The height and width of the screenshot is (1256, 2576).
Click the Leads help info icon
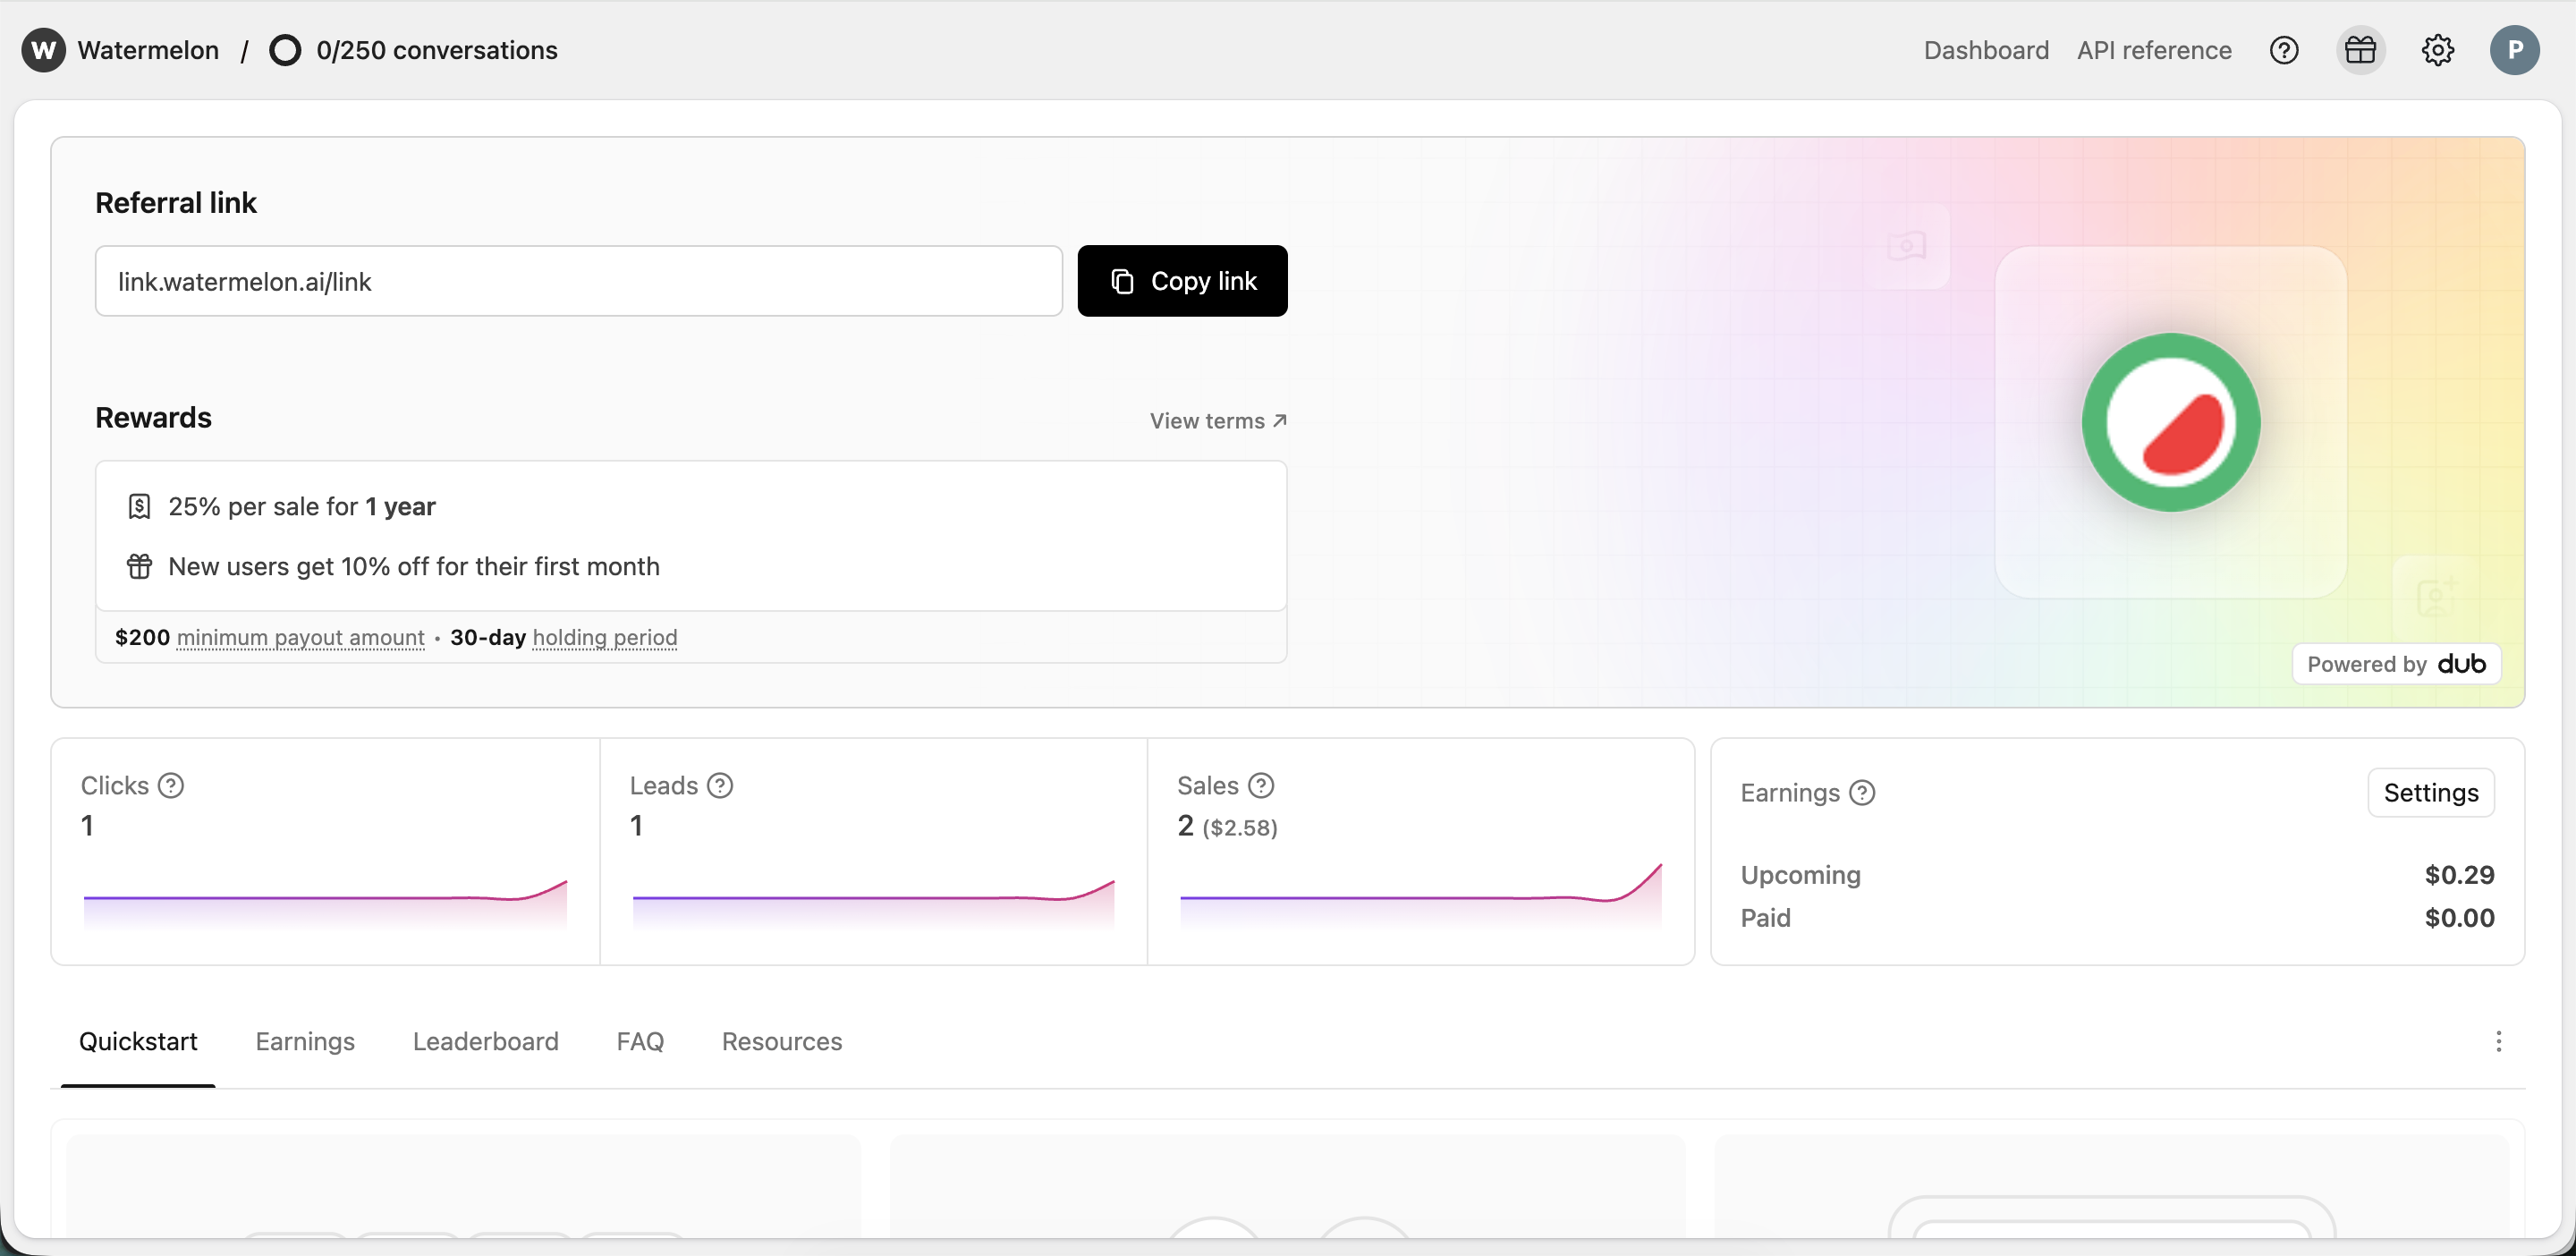click(x=720, y=786)
